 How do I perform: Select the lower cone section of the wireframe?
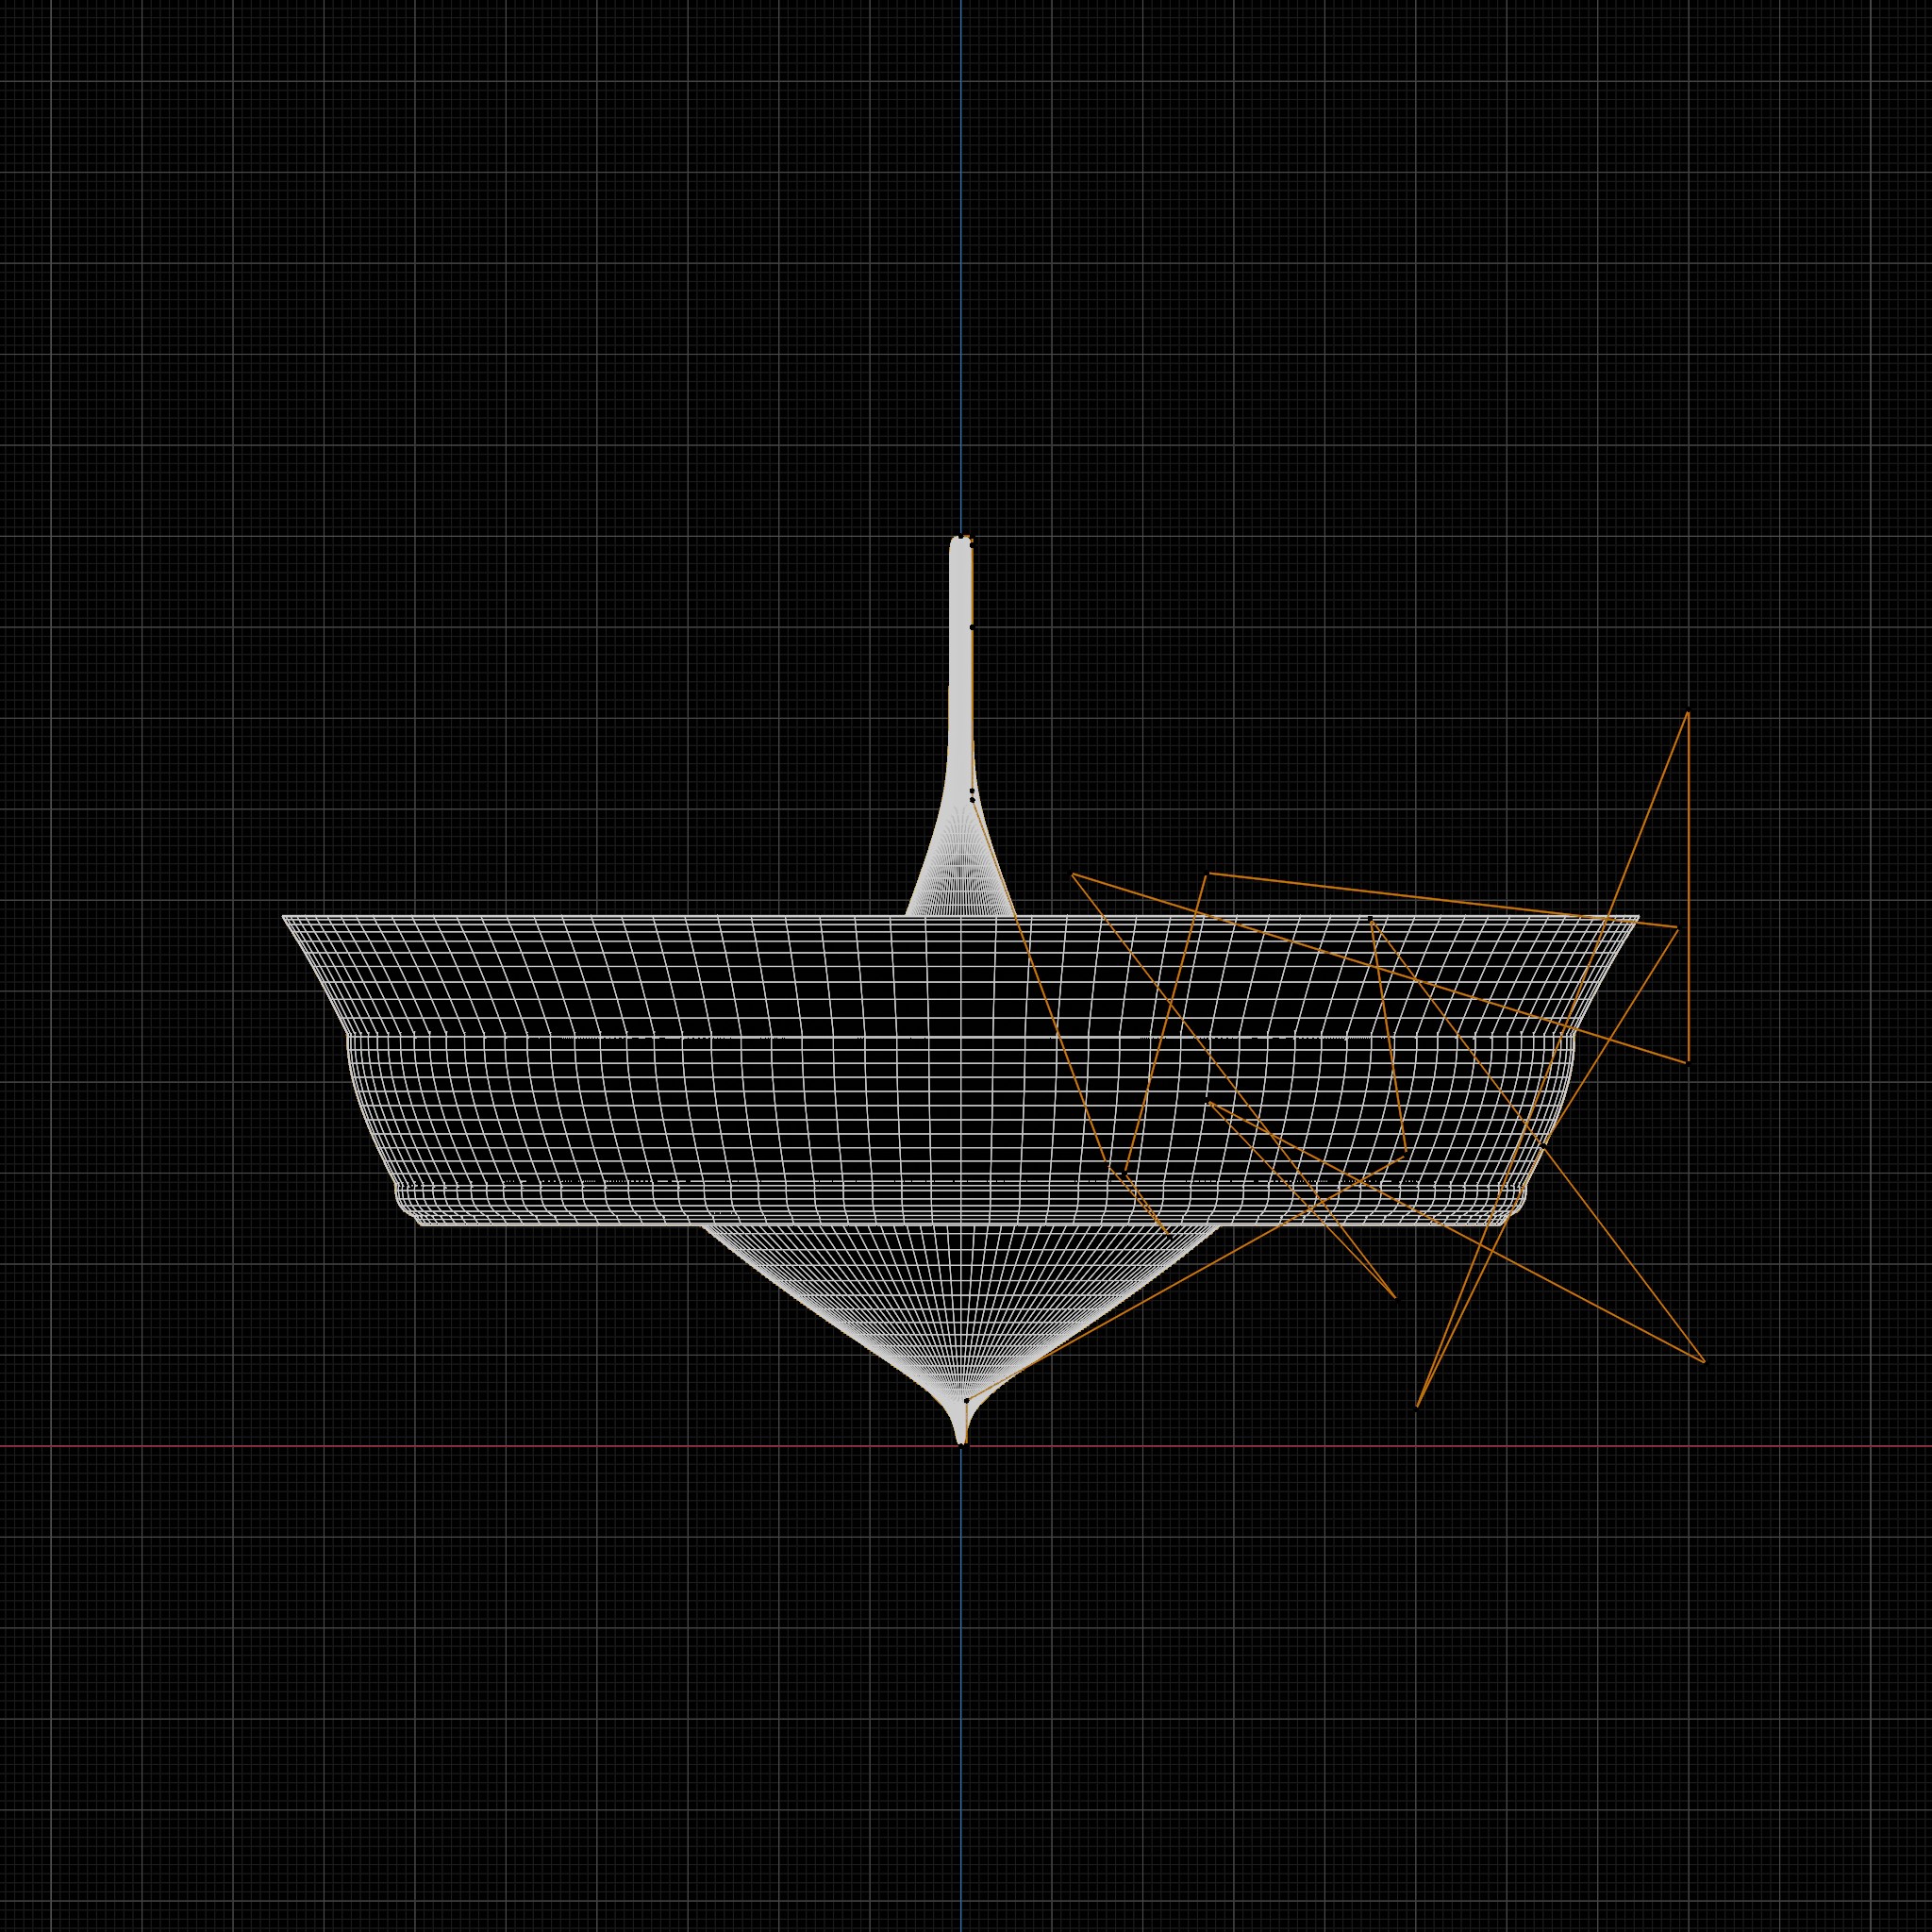pos(961,1300)
